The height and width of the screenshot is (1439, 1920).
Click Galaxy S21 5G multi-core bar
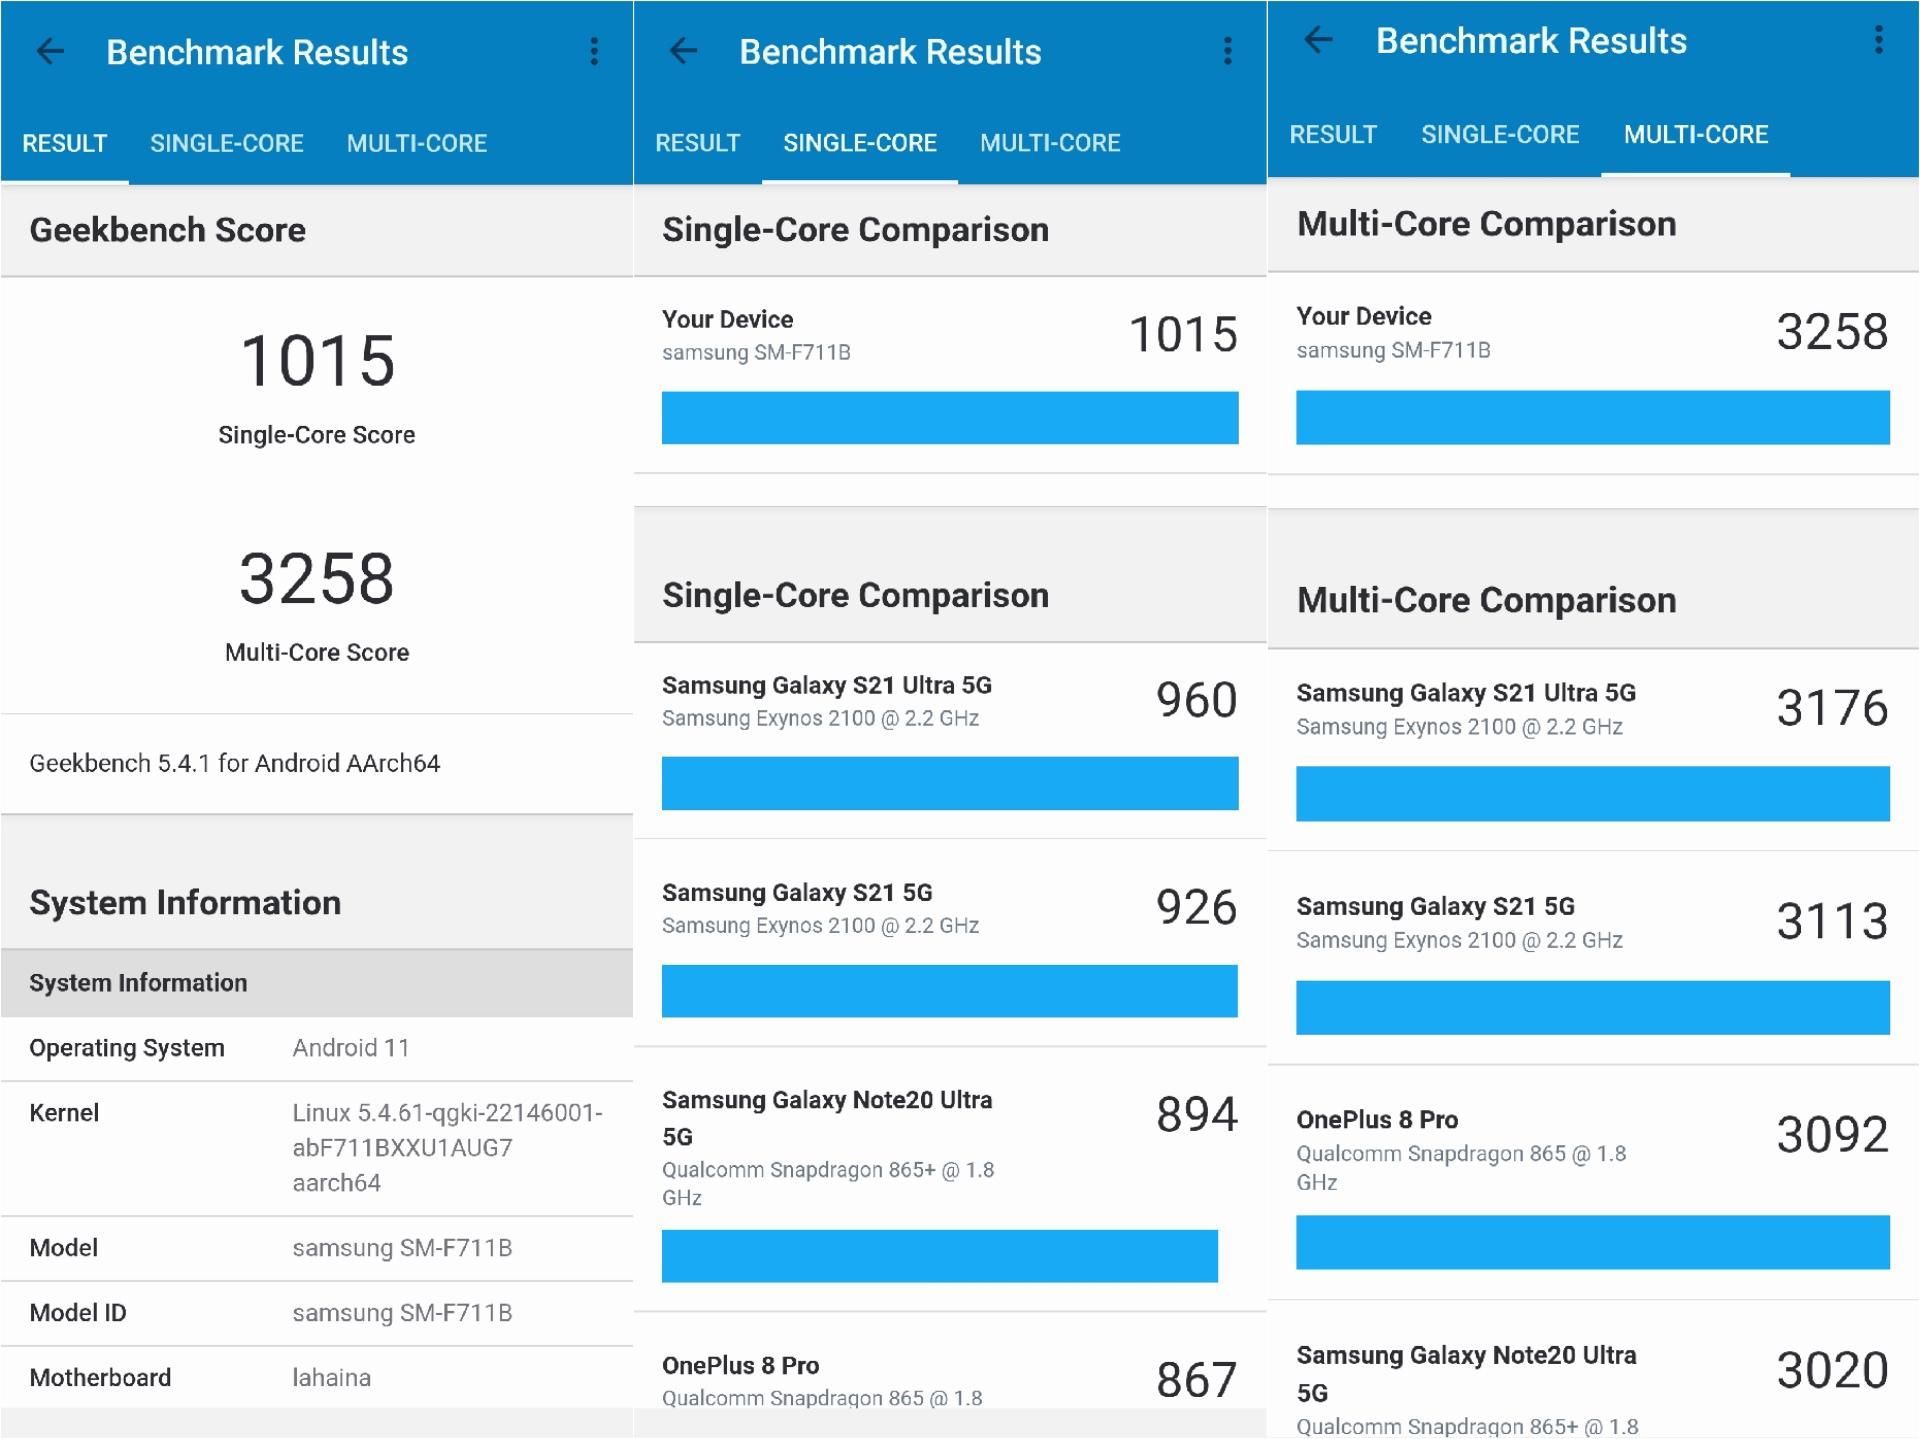pyautogui.click(x=1592, y=1007)
